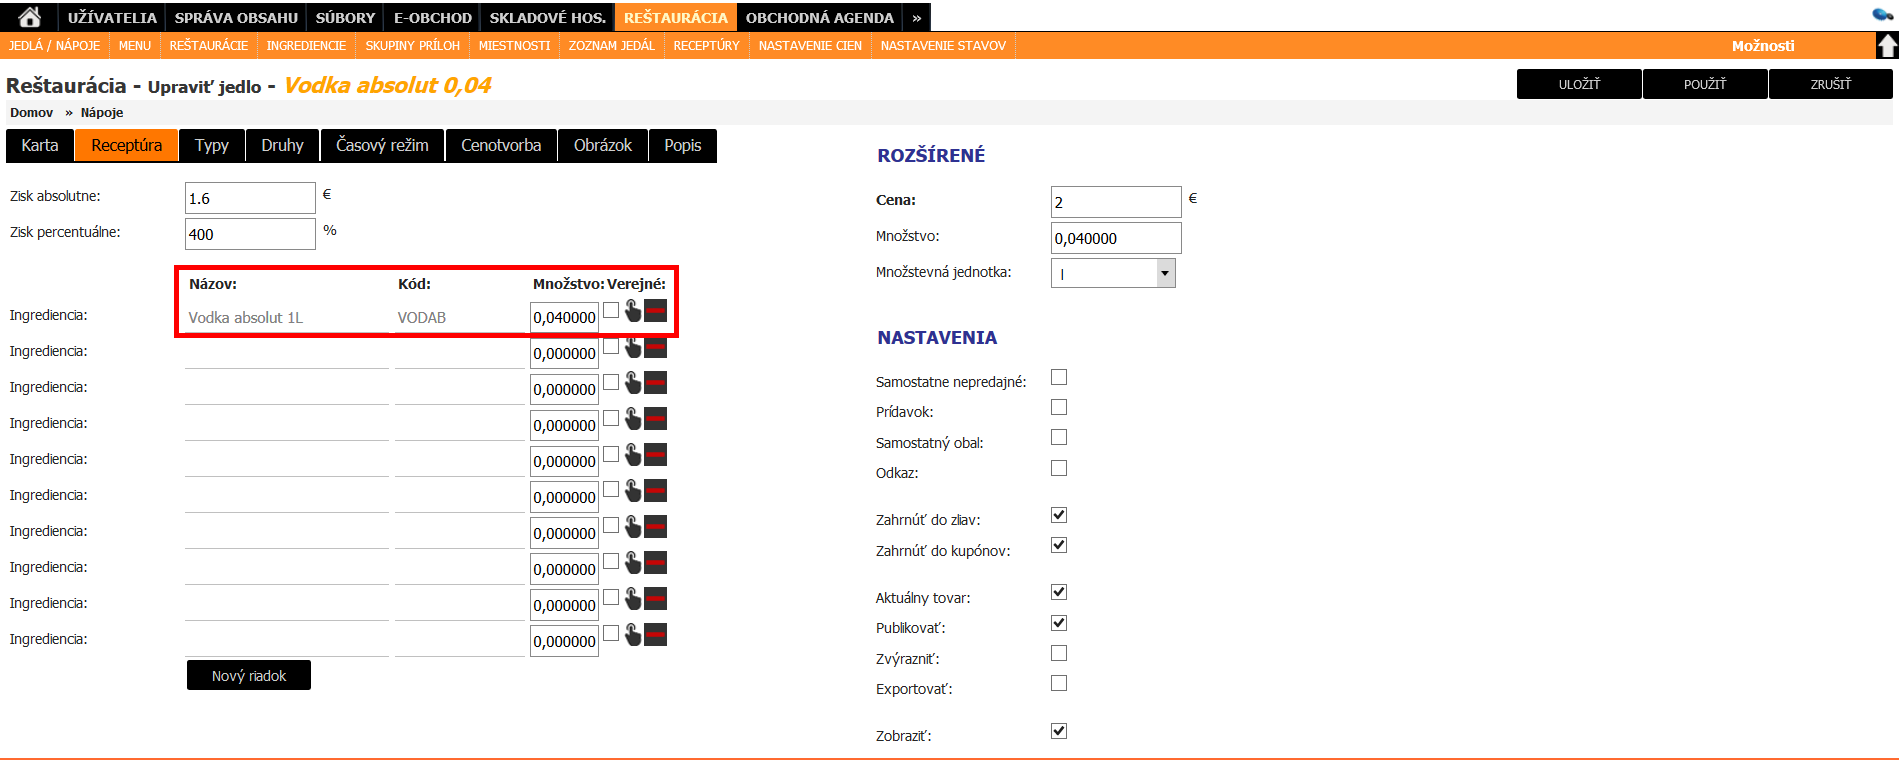The height and width of the screenshot is (760, 1899).
Task: Remove the Vodka absolut 1L ingredient row
Action: 656,311
